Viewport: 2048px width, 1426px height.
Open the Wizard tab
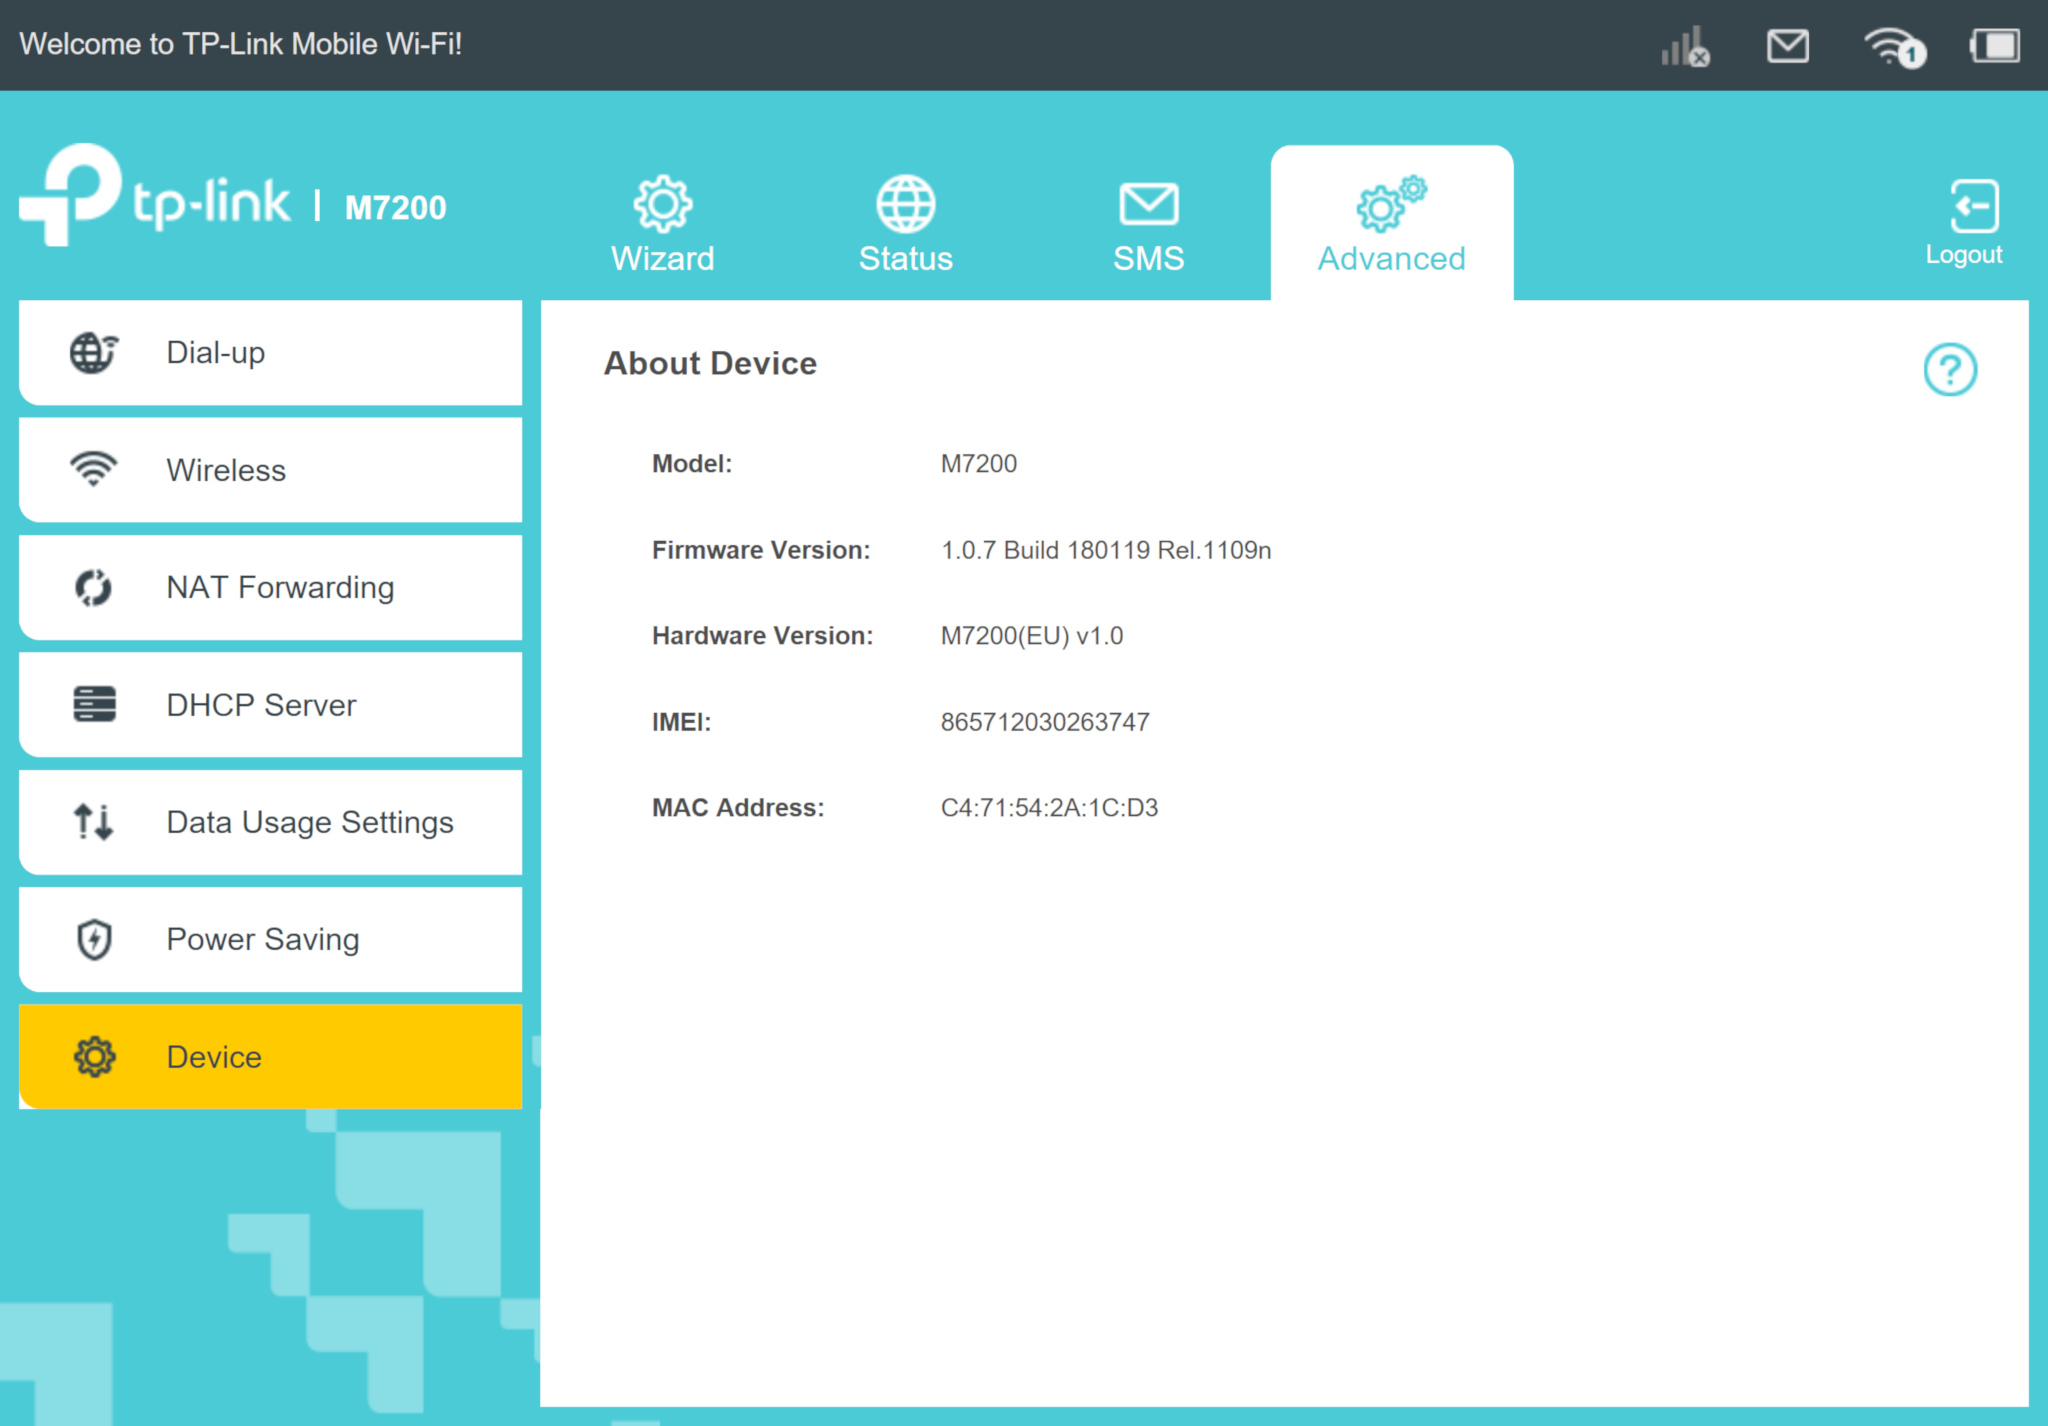pyautogui.click(x=662, y=224)
